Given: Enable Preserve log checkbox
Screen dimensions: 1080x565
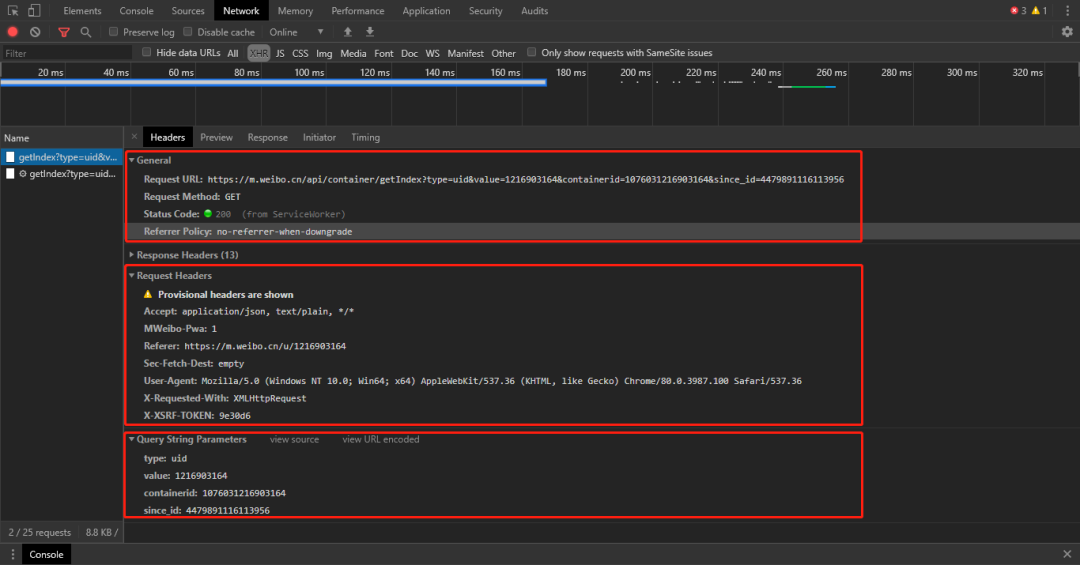Looking at the screenshot, I should [114, 32].
